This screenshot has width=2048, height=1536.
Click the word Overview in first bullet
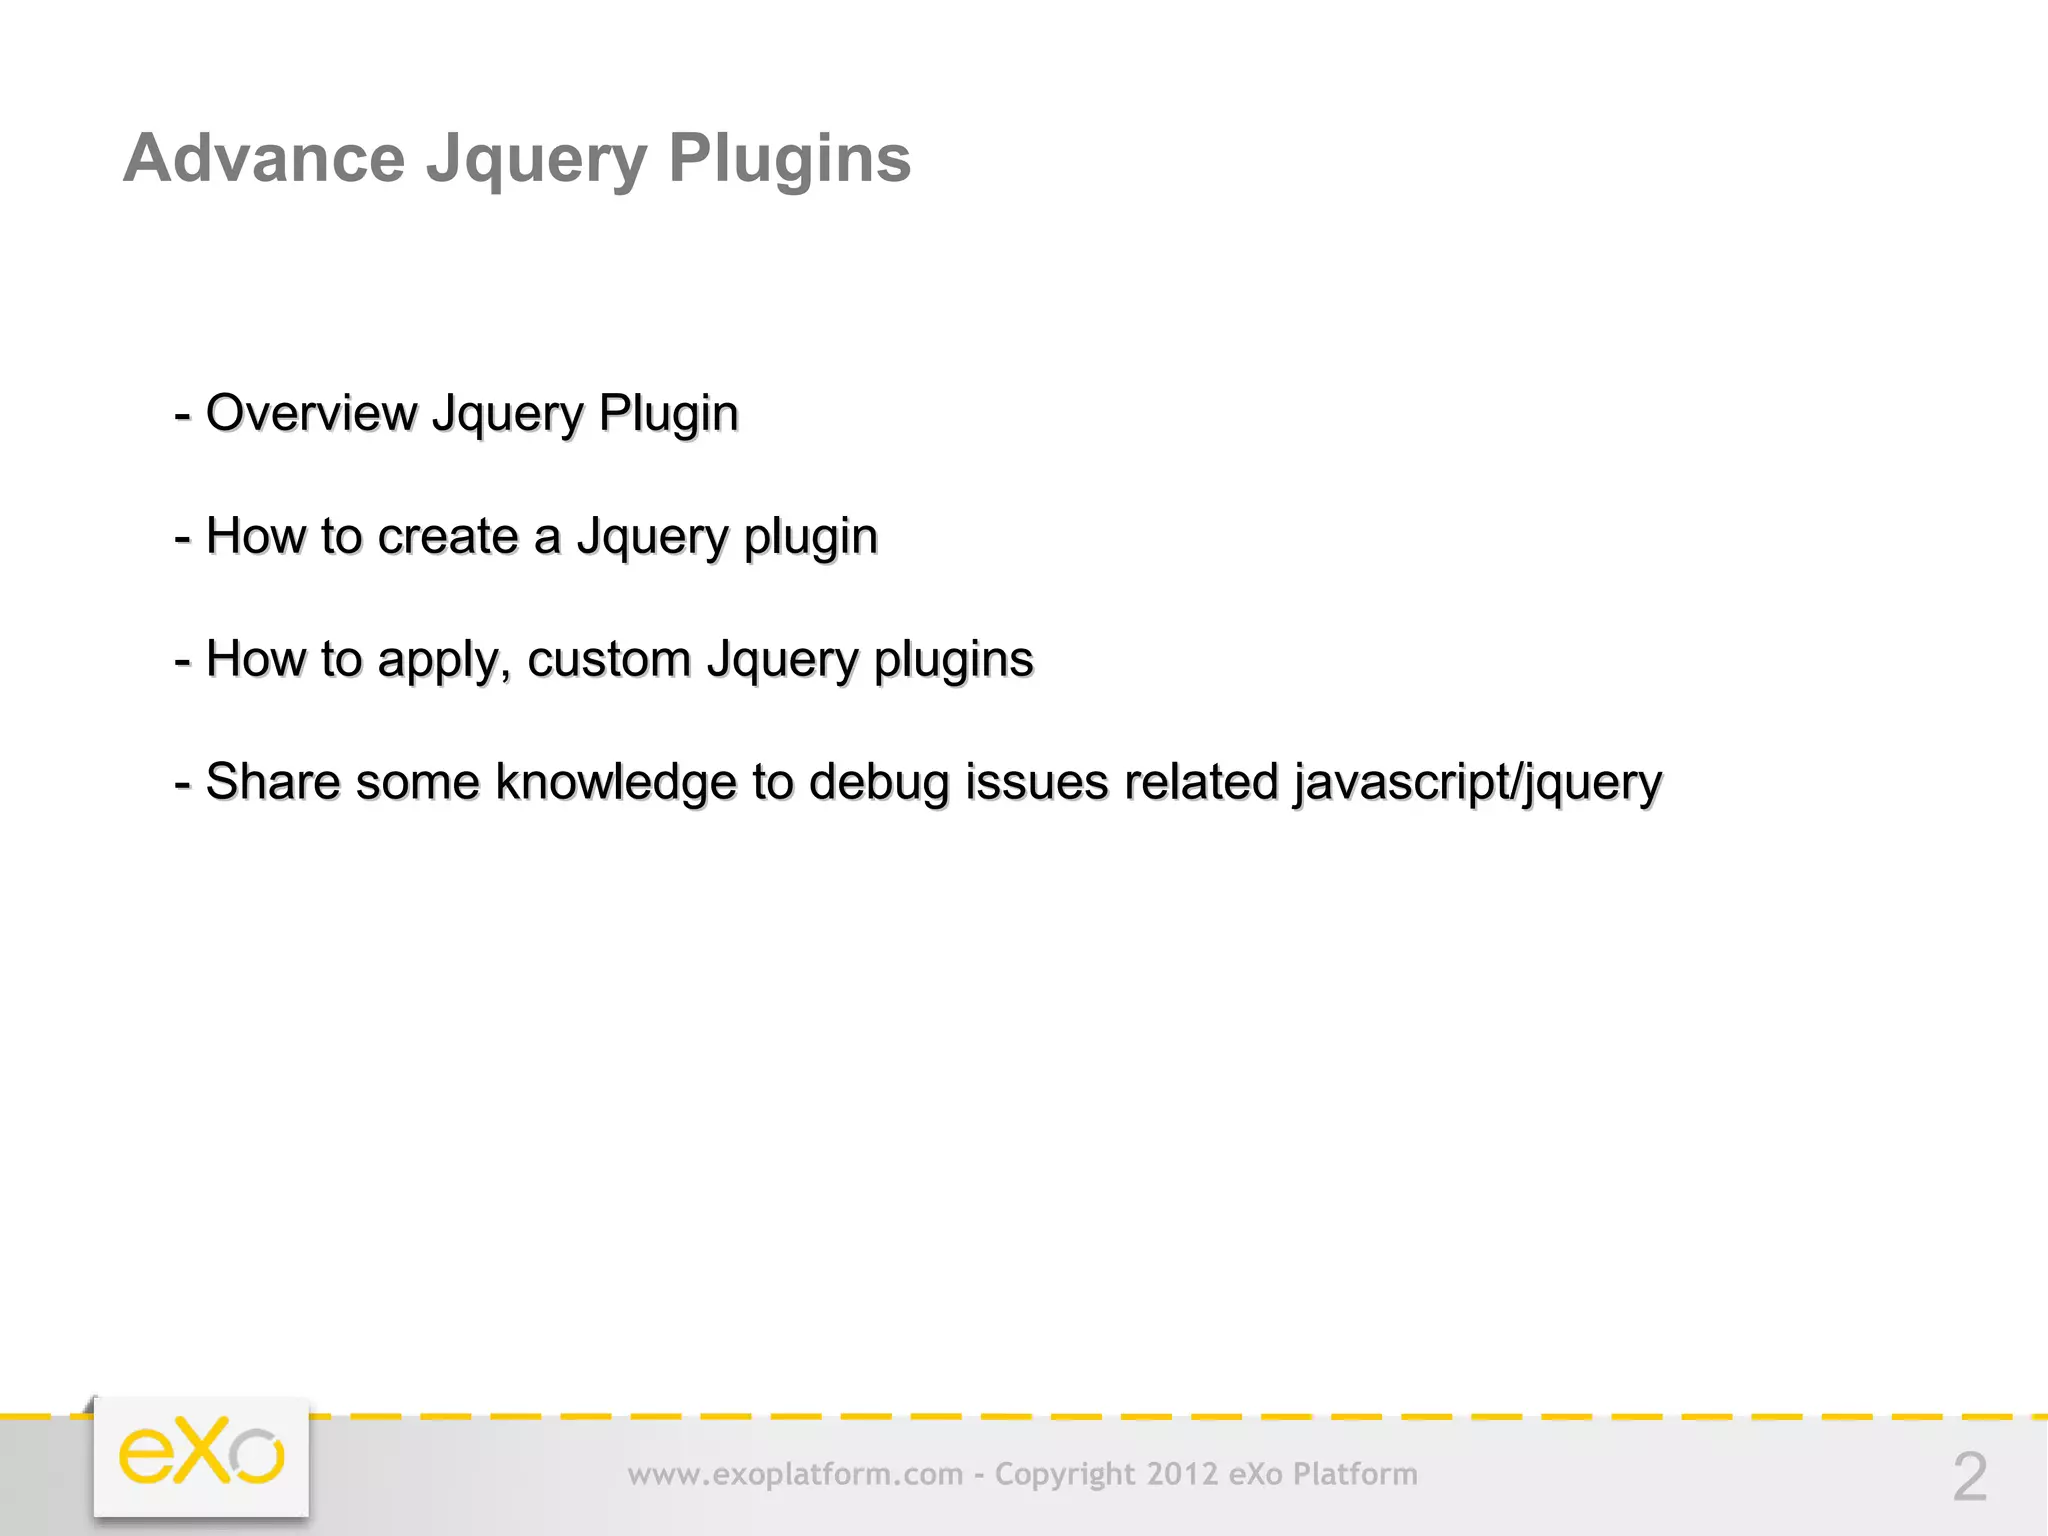311,413
